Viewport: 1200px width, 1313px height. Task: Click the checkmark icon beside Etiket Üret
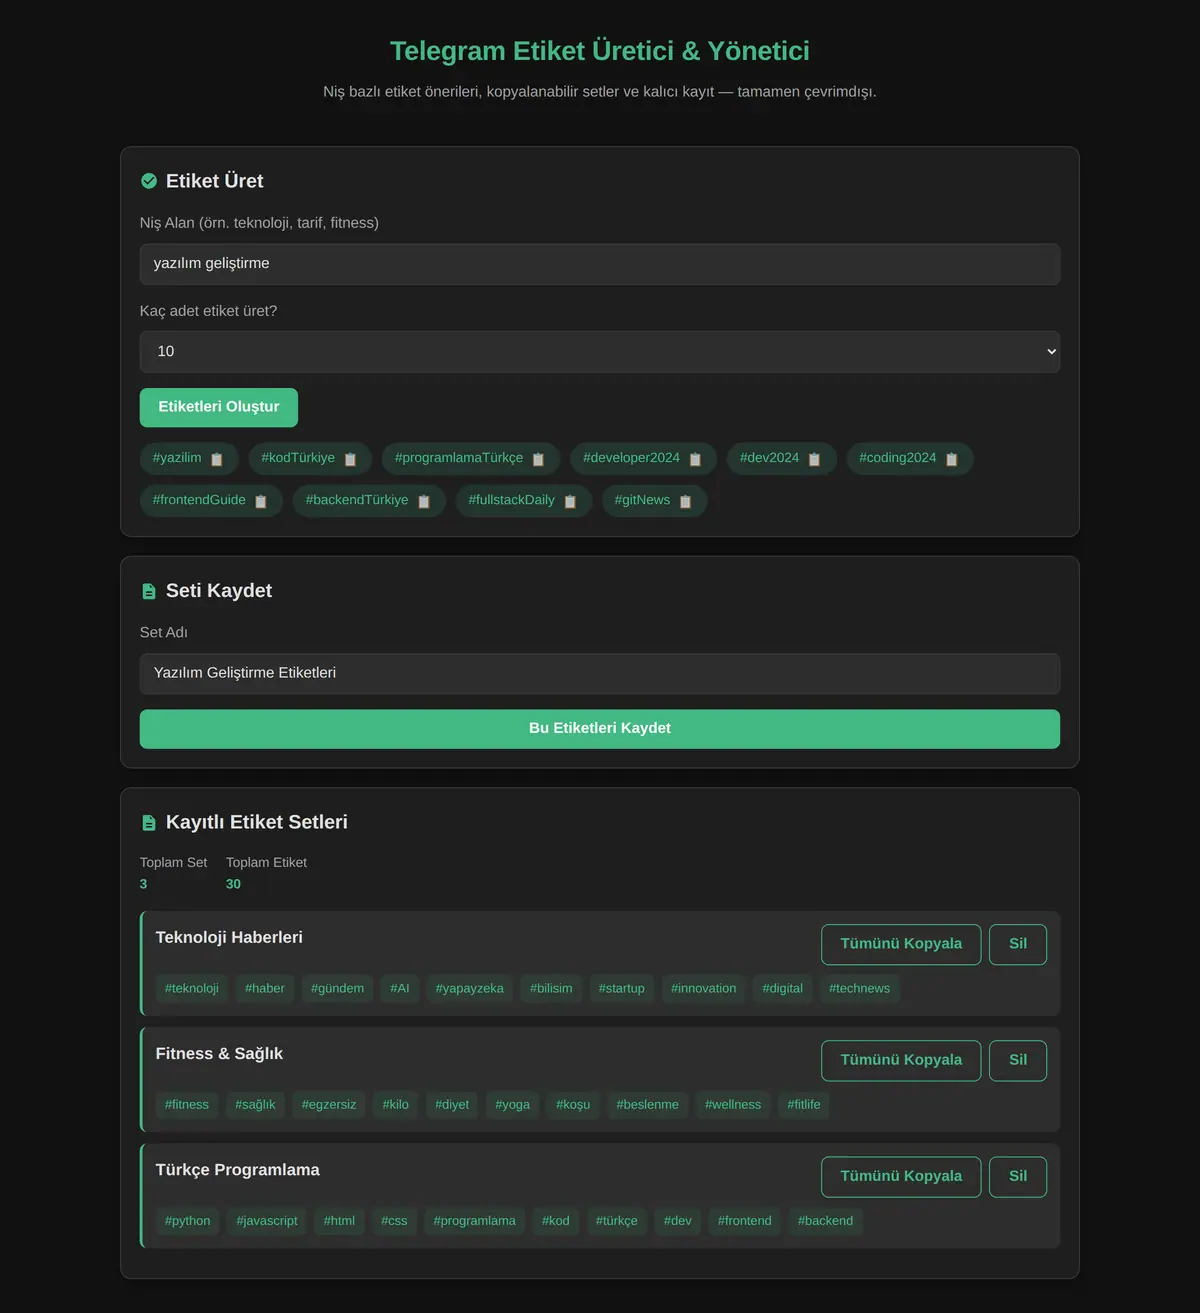click(x=149, y=181)
